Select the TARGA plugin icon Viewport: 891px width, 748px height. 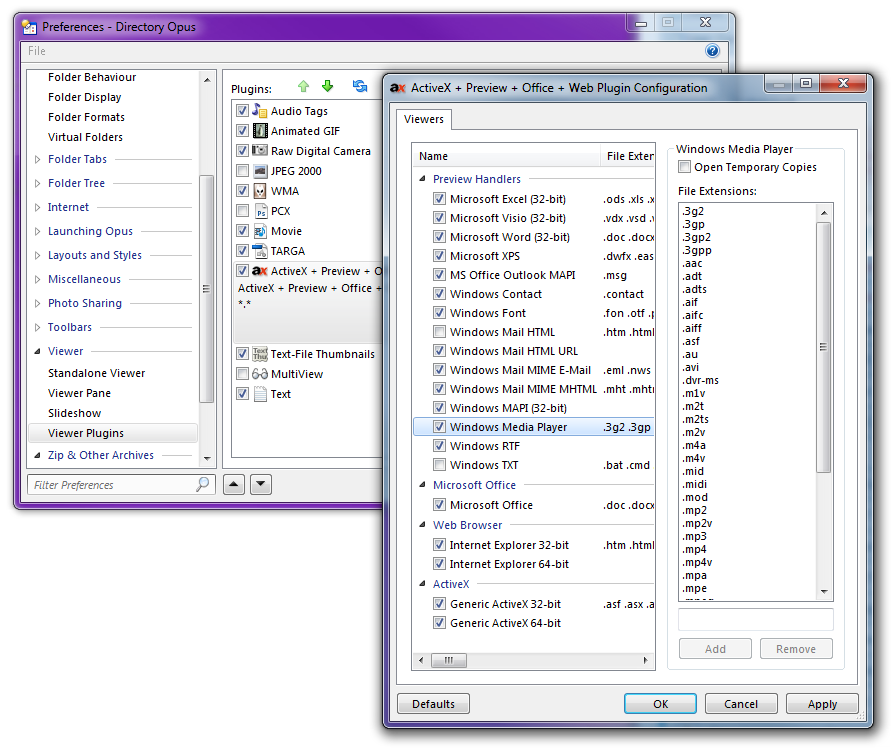point(260,251)
